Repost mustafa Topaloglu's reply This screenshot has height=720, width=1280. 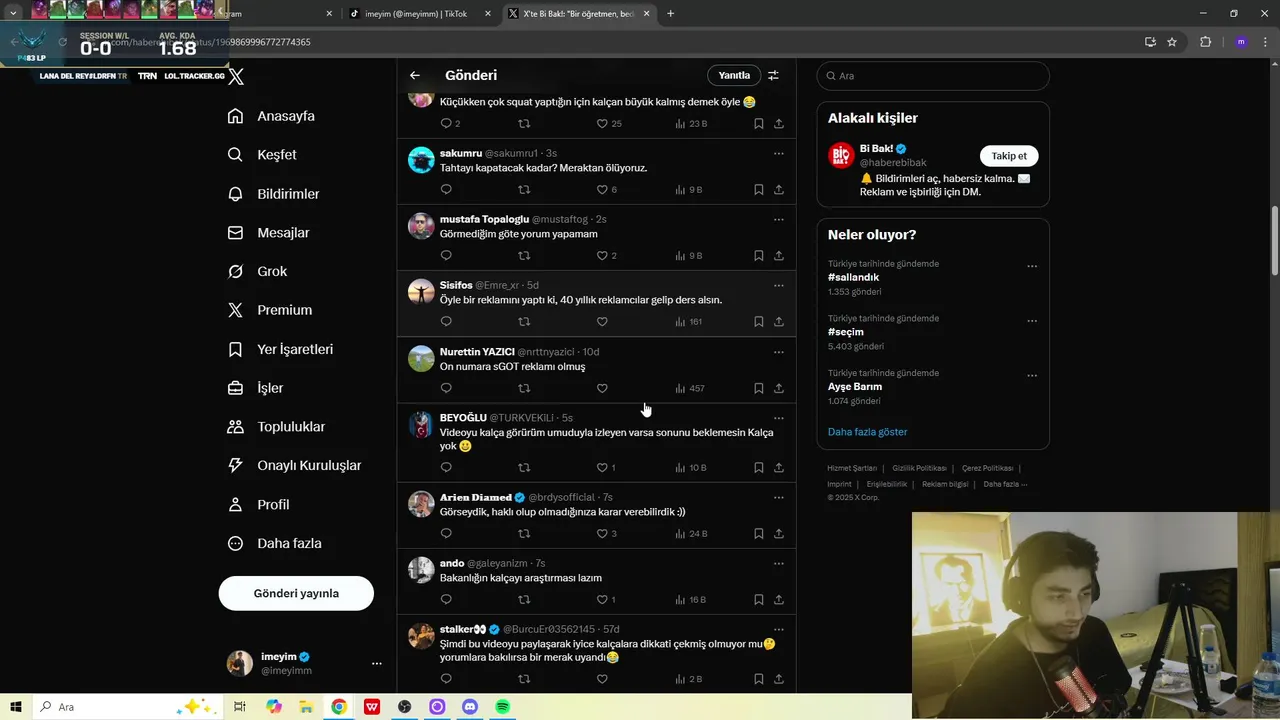[x=524, y=256]
